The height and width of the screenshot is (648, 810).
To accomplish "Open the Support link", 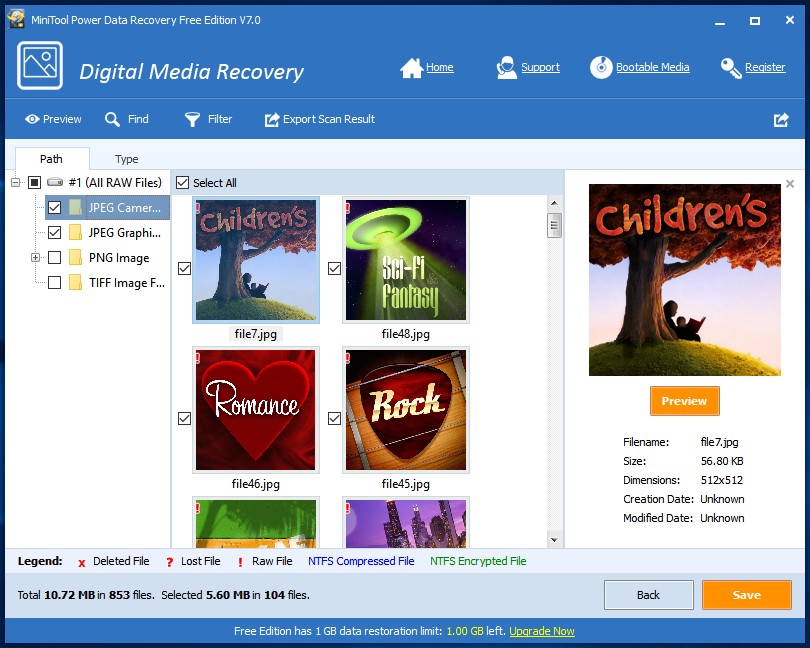I will point(540,67).
